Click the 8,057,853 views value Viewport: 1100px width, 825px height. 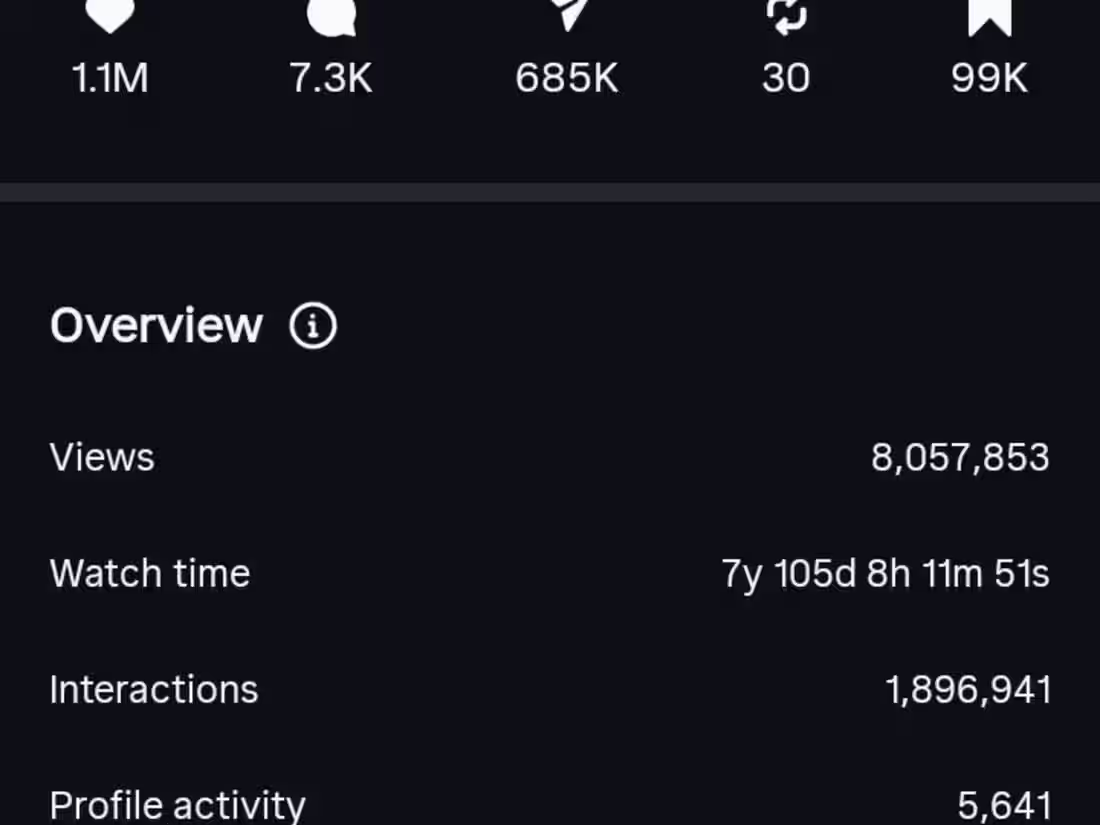click(960, 457)
